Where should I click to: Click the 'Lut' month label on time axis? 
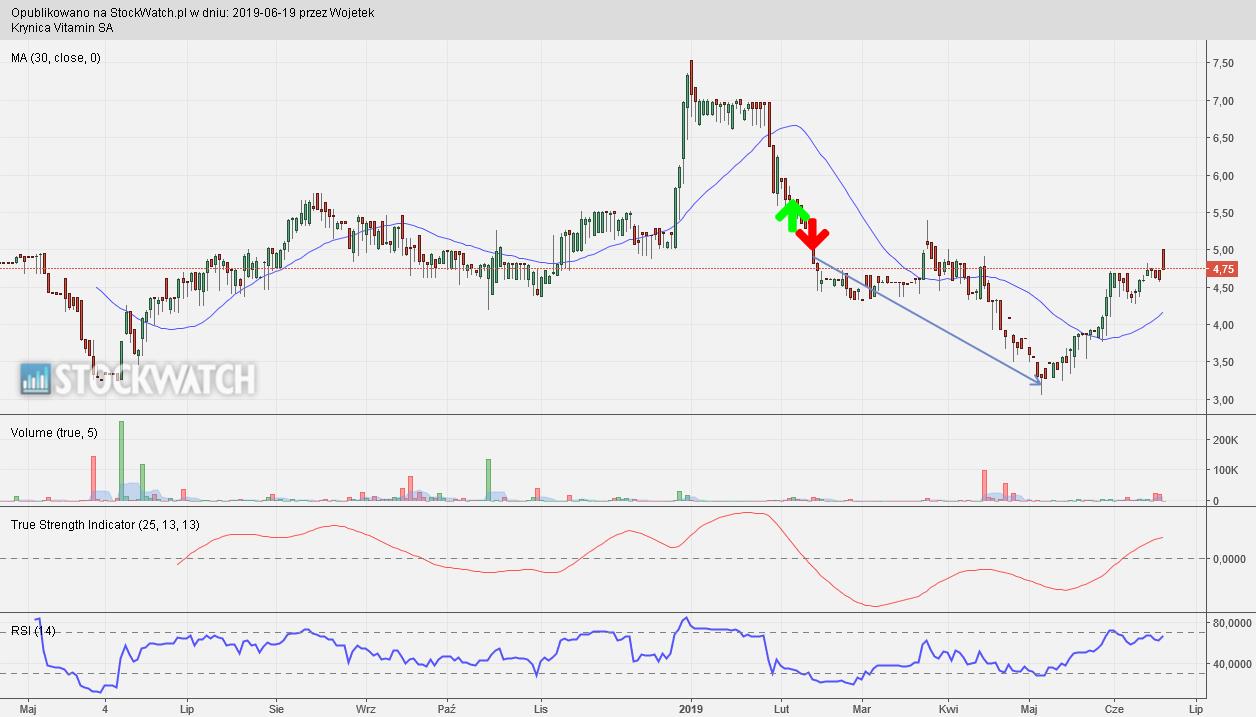782,707
